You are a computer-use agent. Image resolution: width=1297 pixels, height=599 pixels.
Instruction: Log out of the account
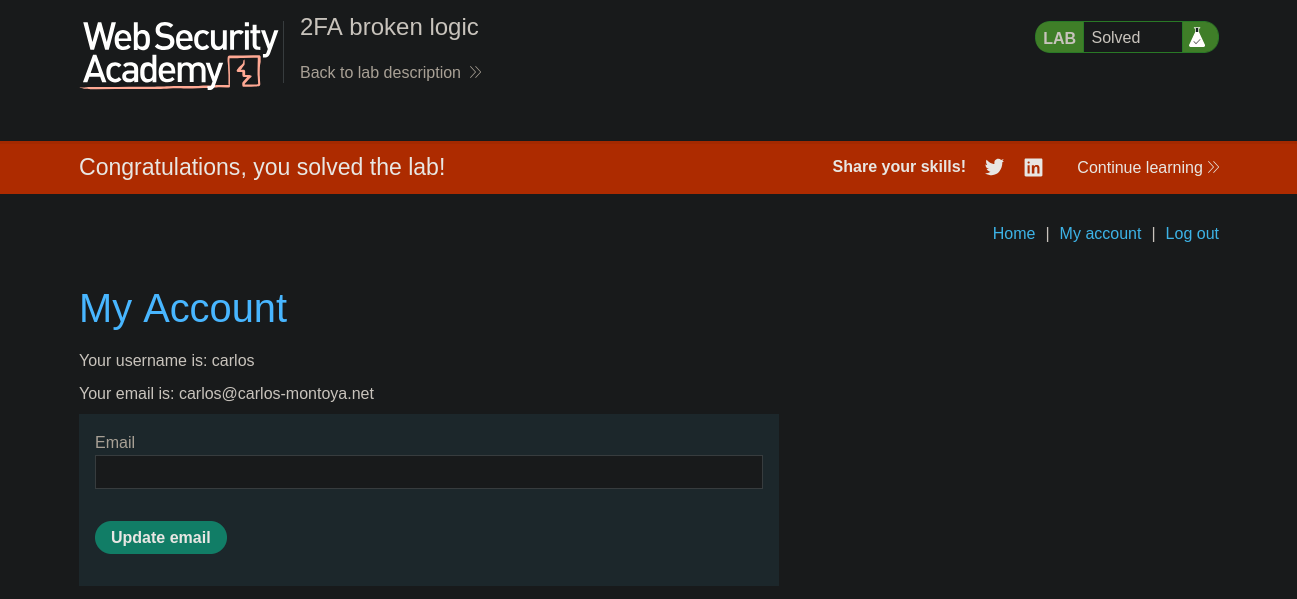point(1192,233)
